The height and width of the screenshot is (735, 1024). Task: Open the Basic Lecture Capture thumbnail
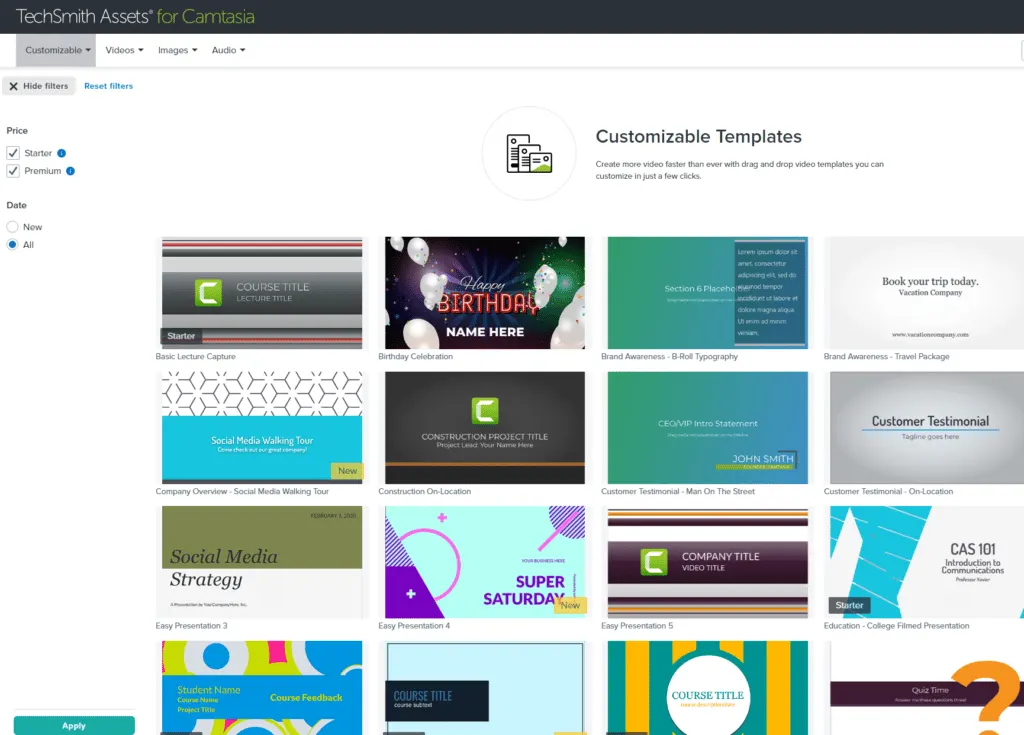(262, 293)
